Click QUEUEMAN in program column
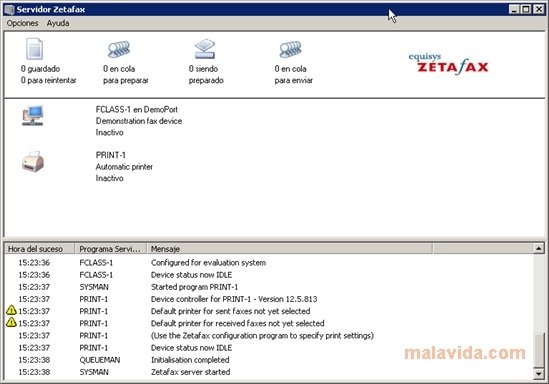The image size is (549, 384). click(x=99, y=360)
